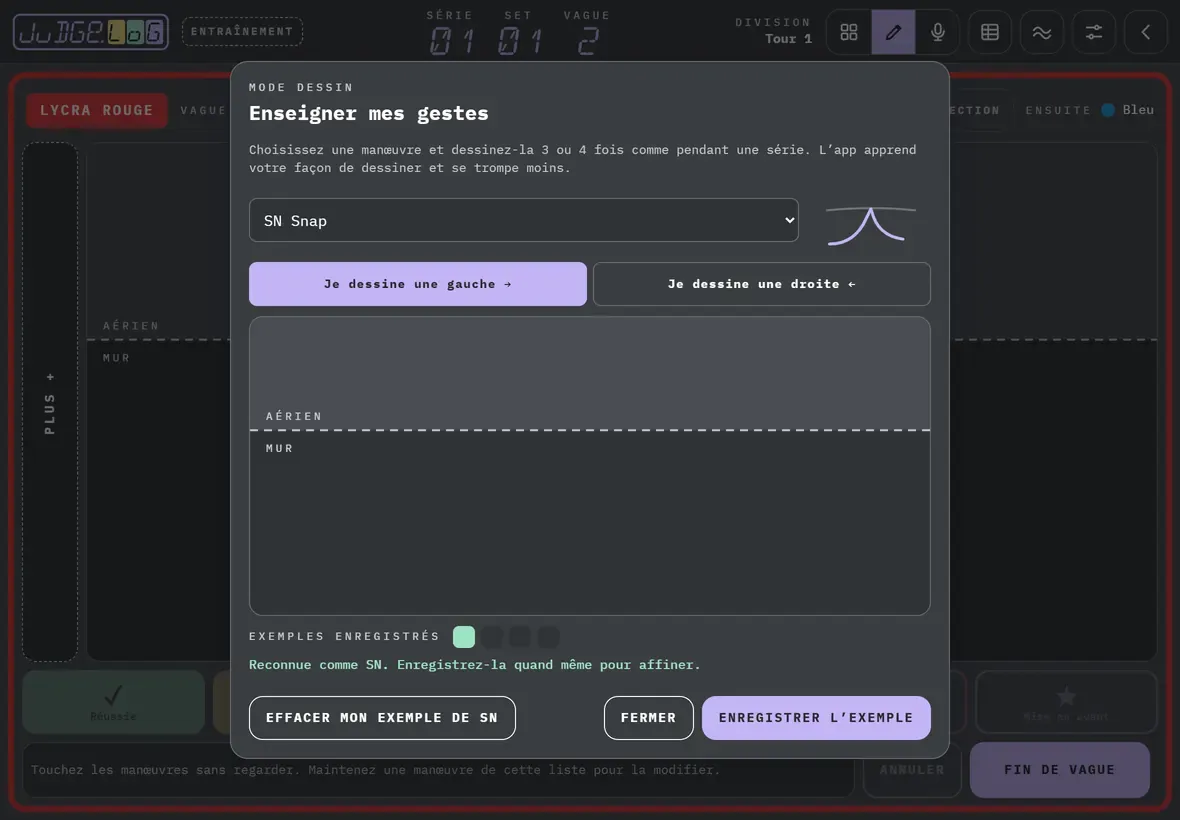The height and width of the screenshot is (820, 1180).
Task: Select 'Je dessine une gauche' option
Action: coord(418,284)
